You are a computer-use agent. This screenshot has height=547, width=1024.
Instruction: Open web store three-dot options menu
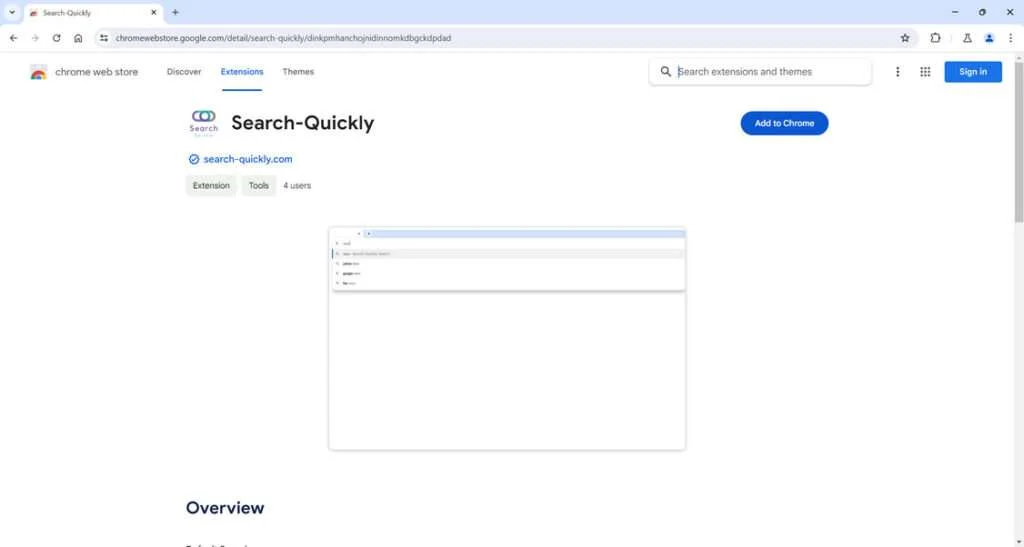point(897,72)
